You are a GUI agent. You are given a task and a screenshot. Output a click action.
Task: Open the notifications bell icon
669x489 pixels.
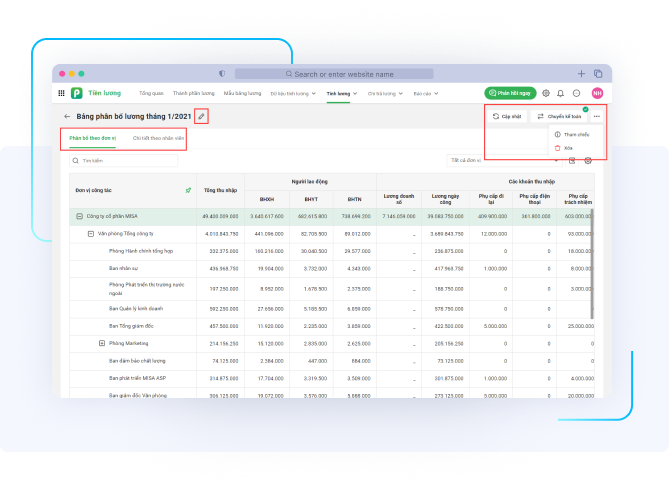point(561,93)
